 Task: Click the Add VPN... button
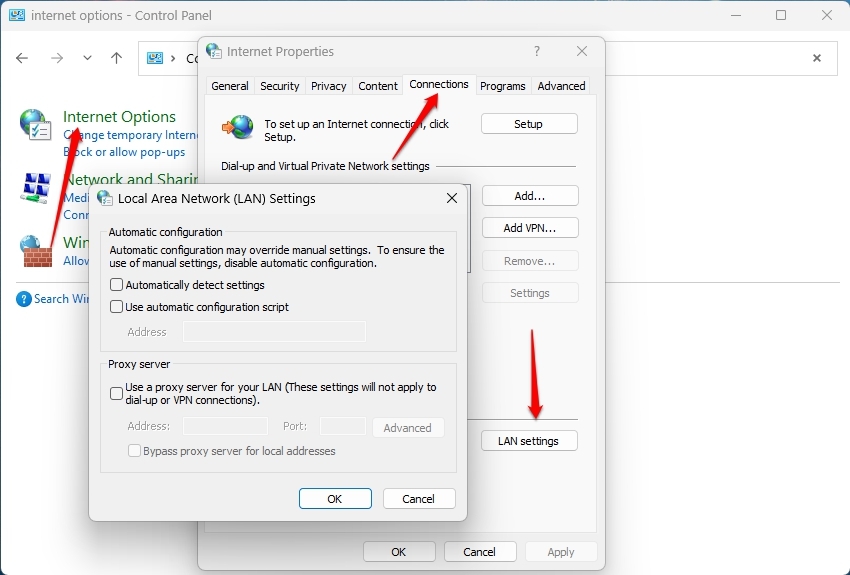click(x=530, y=228)
